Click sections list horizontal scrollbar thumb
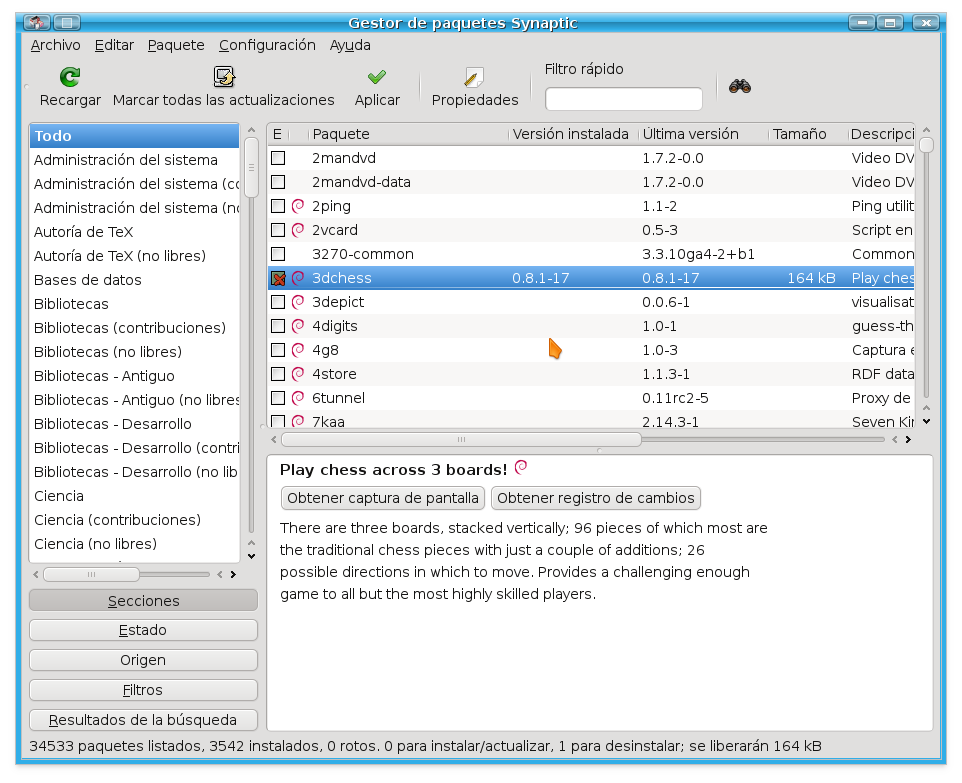The image size is (962, 783). click(91, 574)
